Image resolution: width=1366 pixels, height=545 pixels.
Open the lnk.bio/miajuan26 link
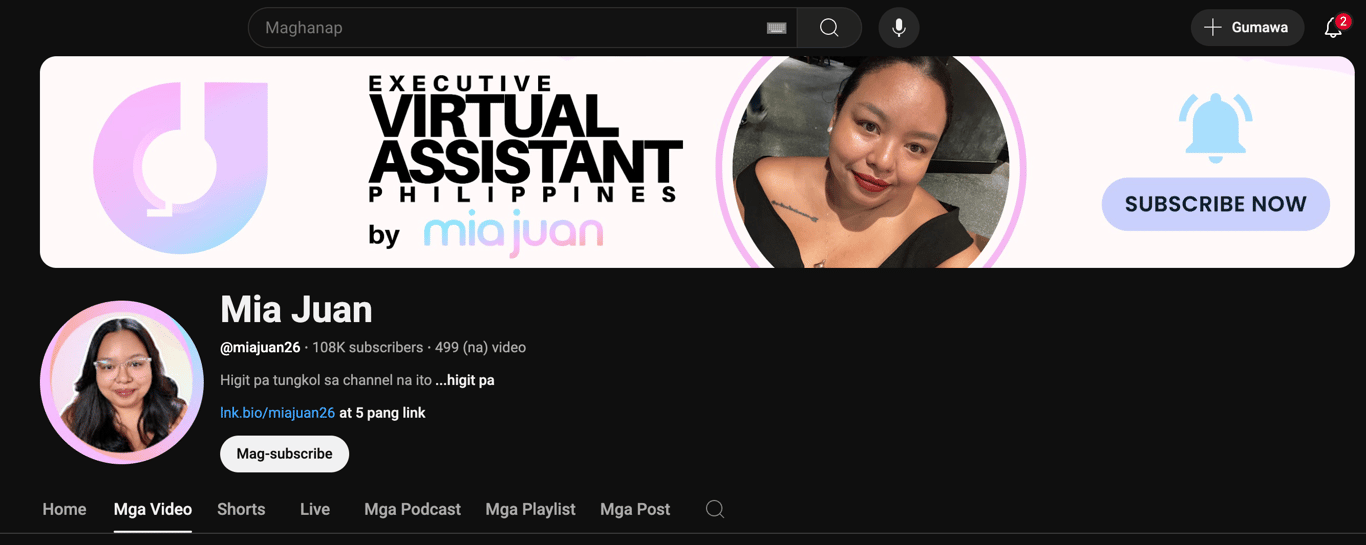pyautogui.click(x=277, y=413)
